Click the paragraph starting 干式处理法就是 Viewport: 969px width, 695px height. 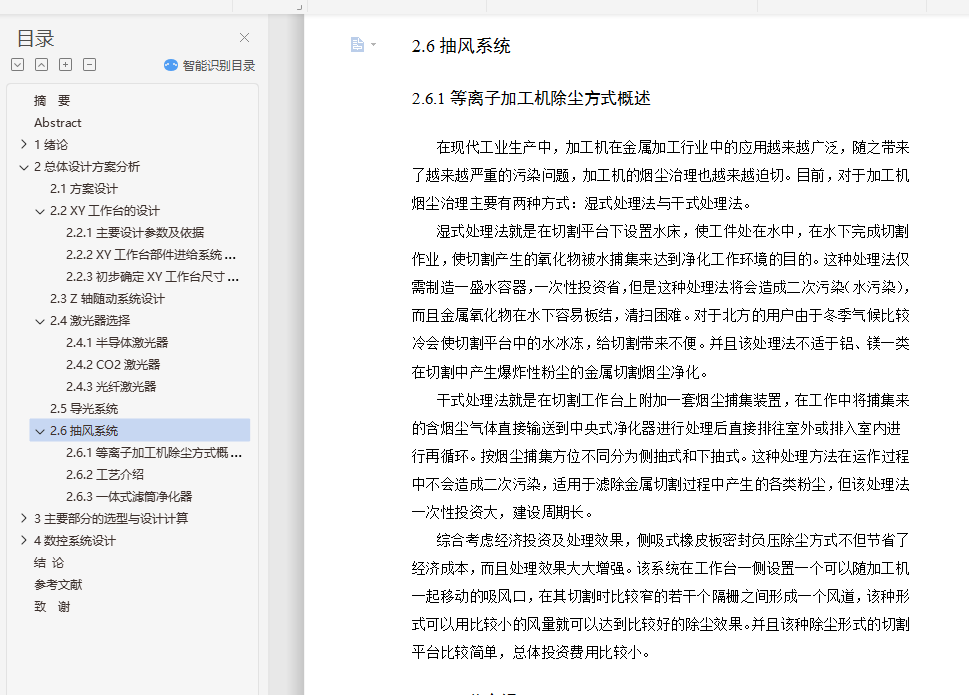tap(661, 456)
